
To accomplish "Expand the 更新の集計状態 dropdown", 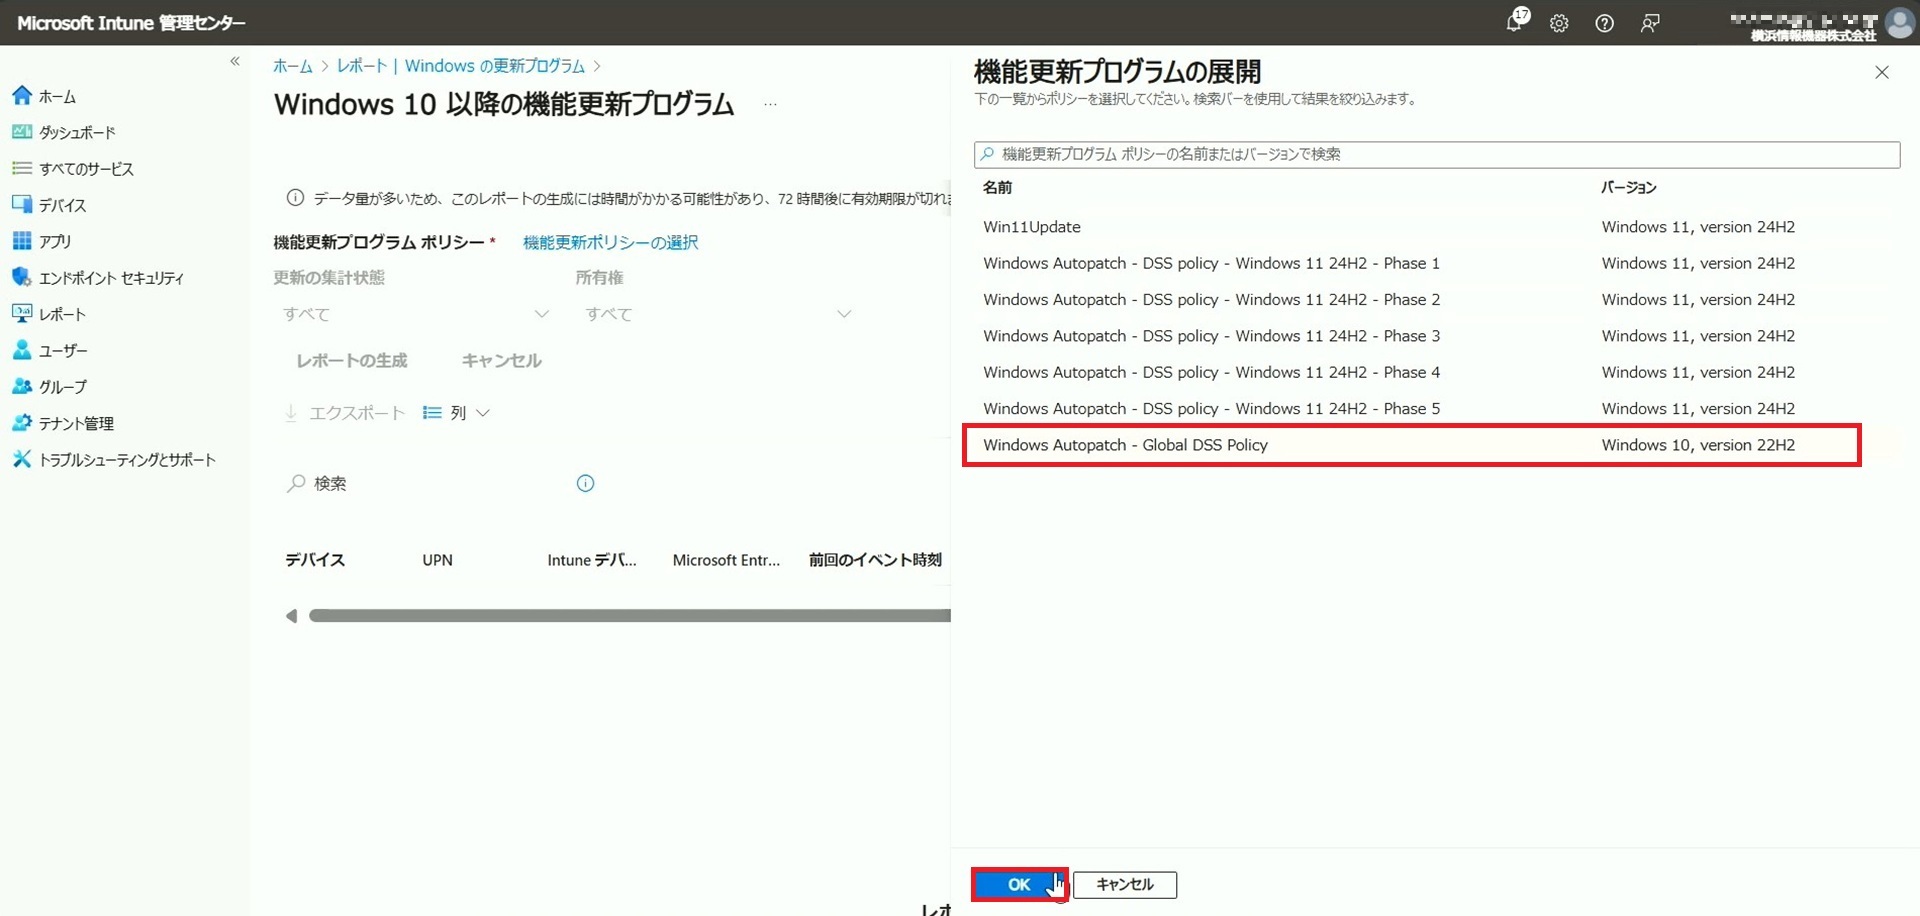I will pos(416,314).
